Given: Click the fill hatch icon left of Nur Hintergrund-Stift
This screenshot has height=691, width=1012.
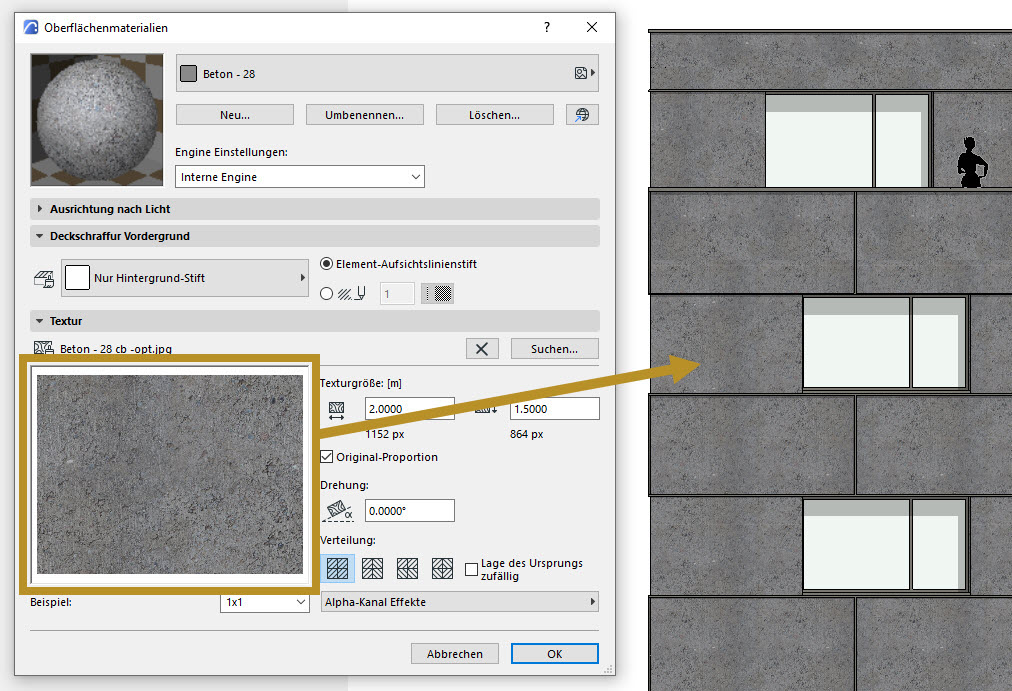Looking at the screenshot, I should coord(44,279).
